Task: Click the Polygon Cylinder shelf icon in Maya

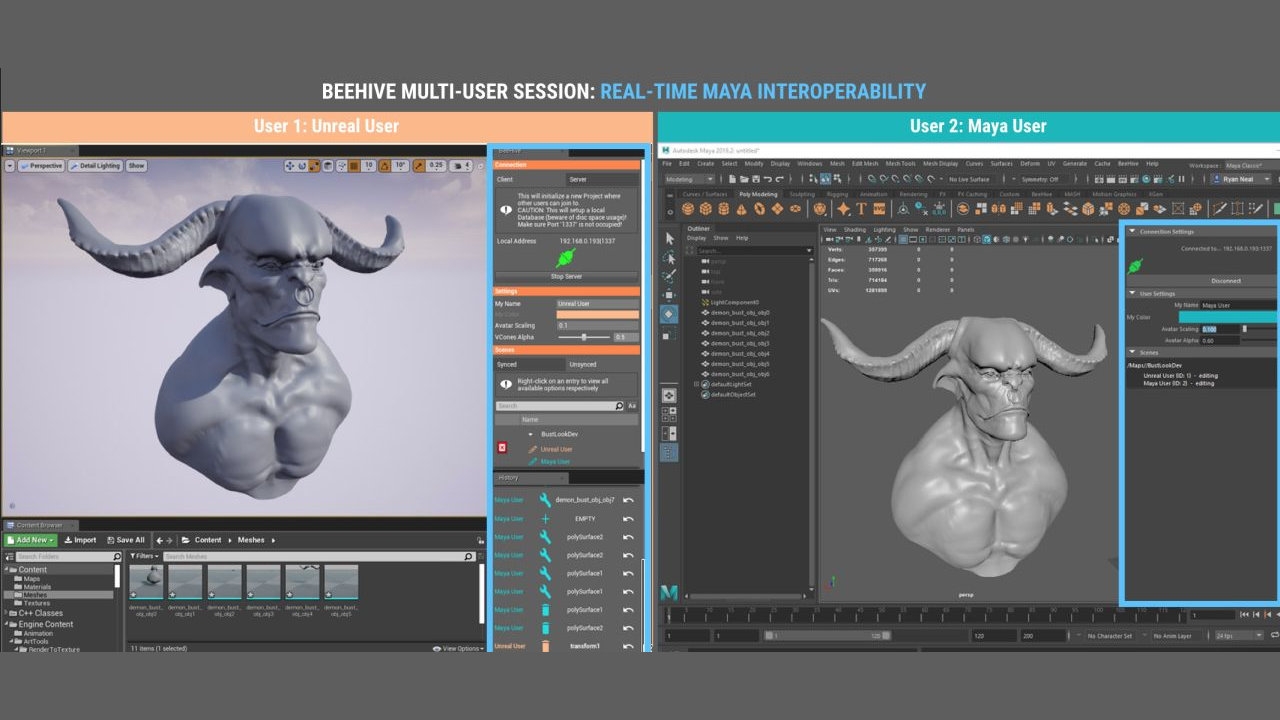Action: point(723,209)
